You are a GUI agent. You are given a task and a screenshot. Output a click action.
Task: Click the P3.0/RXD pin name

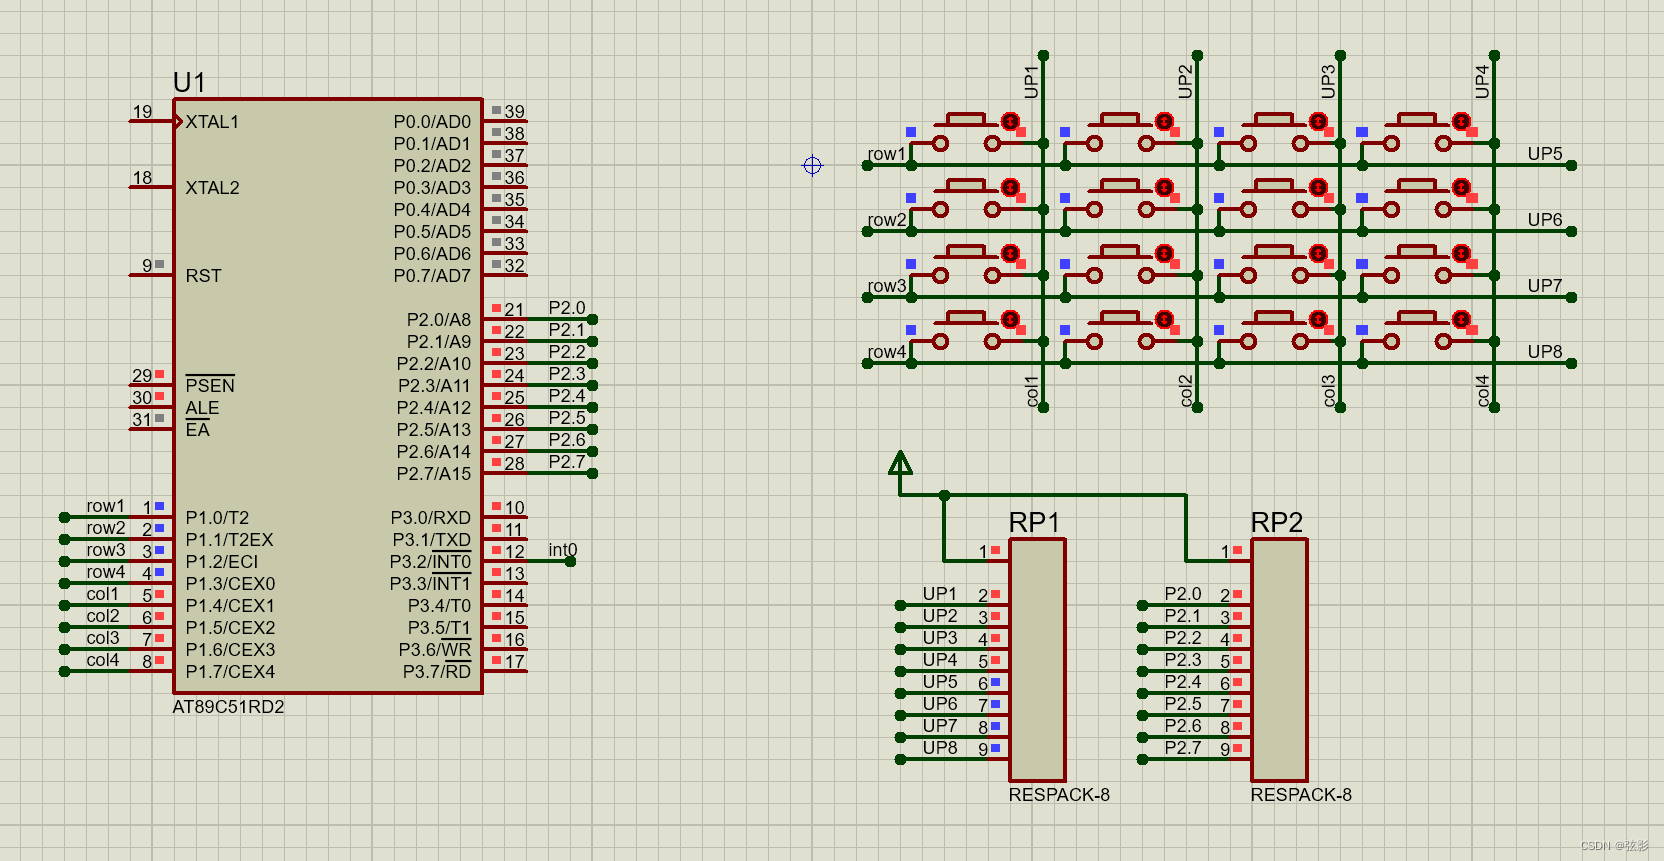click(430, 518)
